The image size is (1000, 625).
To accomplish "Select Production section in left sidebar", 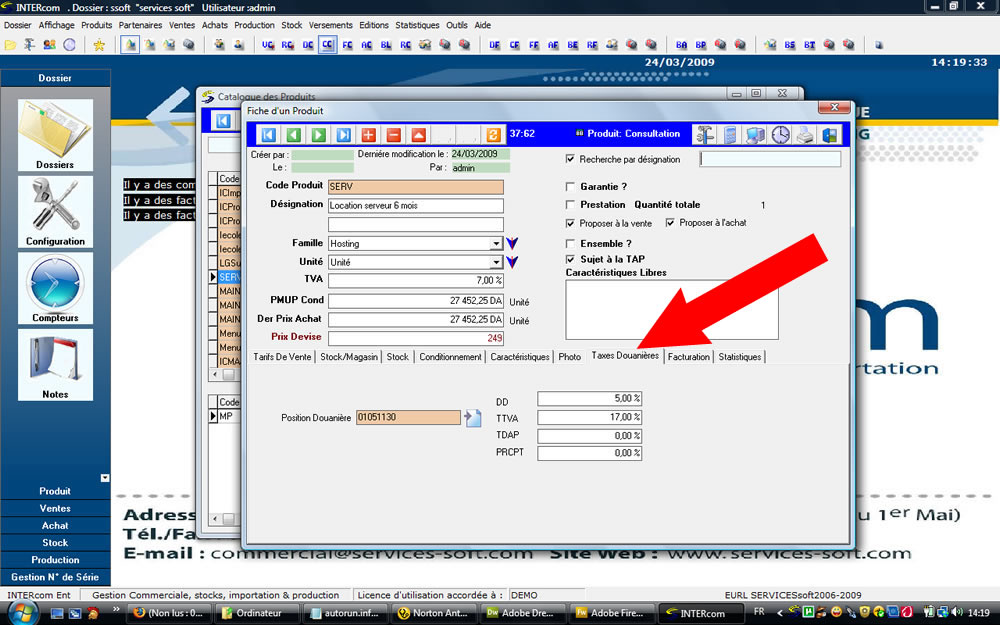I will (x=55, y=560).
